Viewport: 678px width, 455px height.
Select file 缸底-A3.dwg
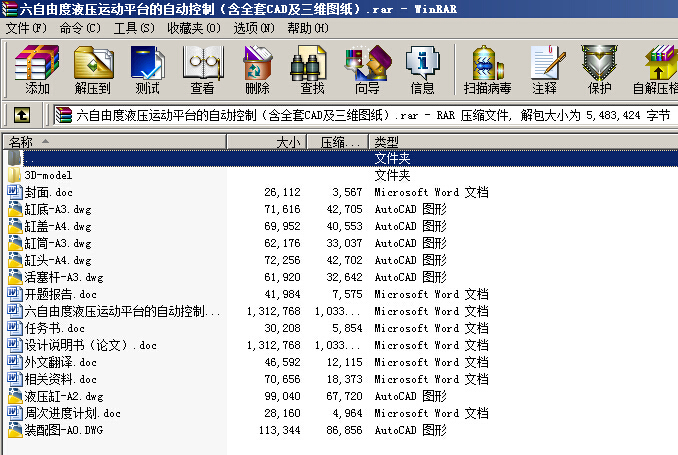(x=58, y=209)
